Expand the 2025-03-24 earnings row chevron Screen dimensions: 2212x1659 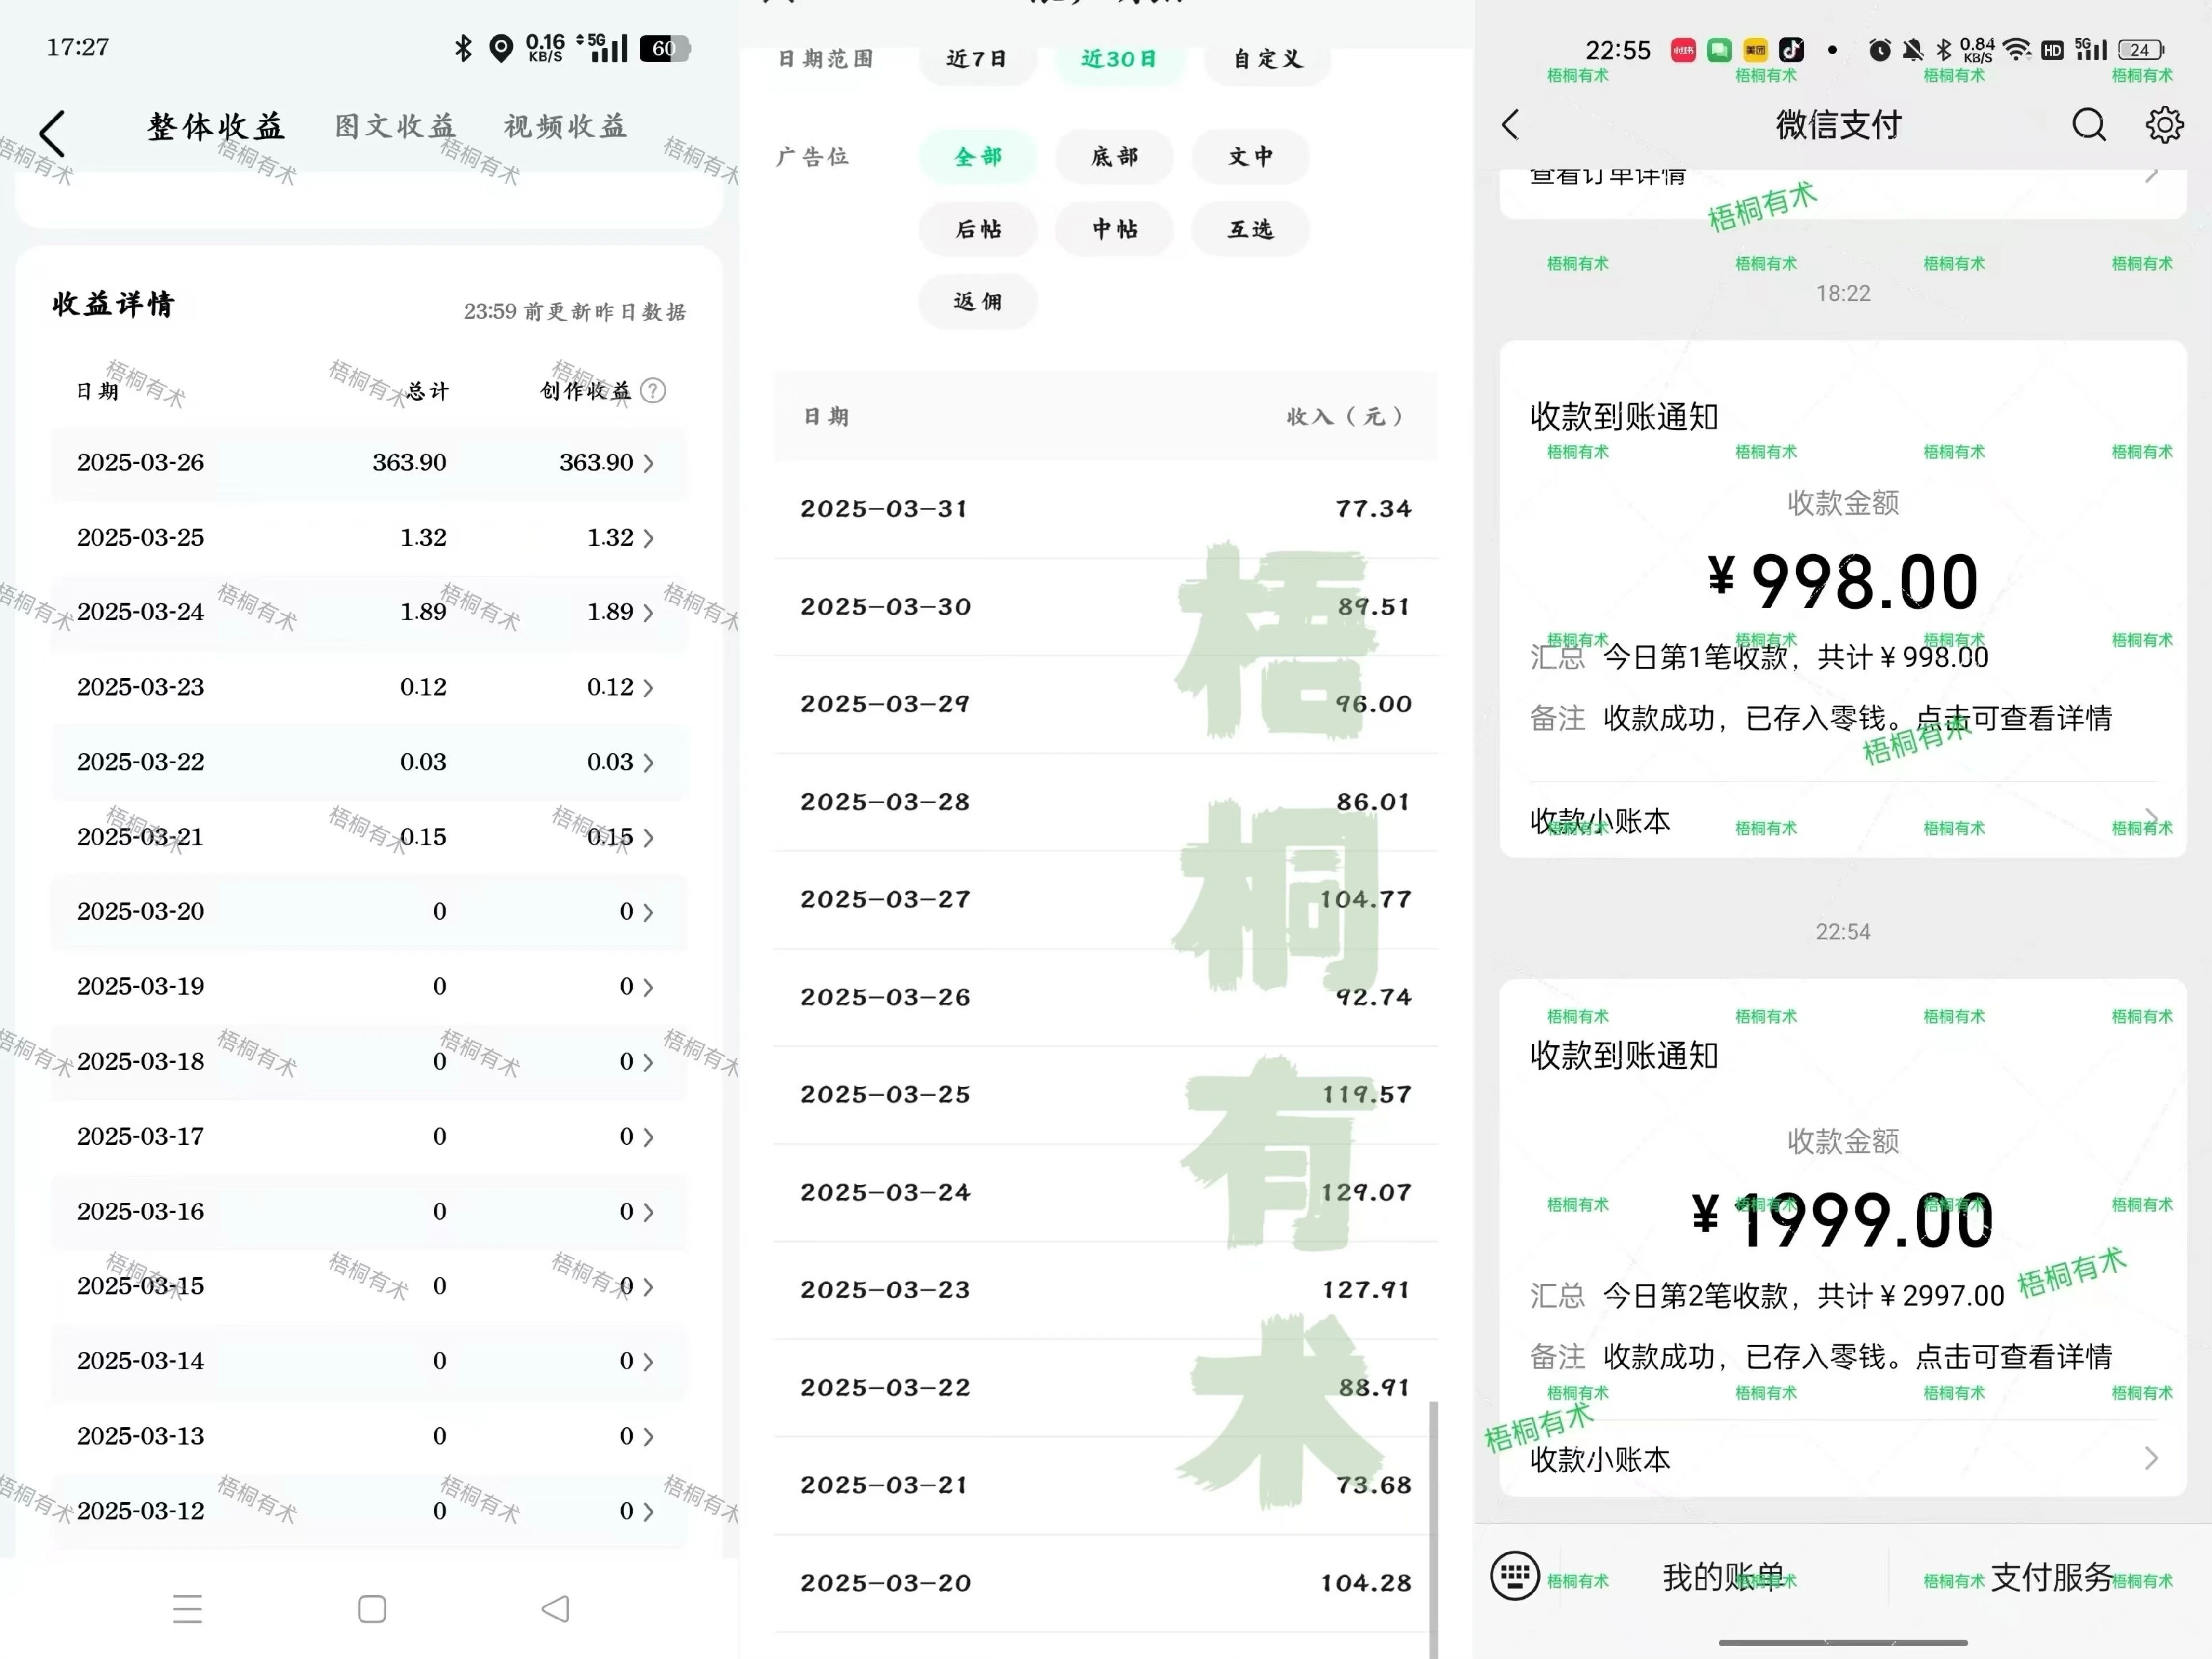tap(648, 612)
